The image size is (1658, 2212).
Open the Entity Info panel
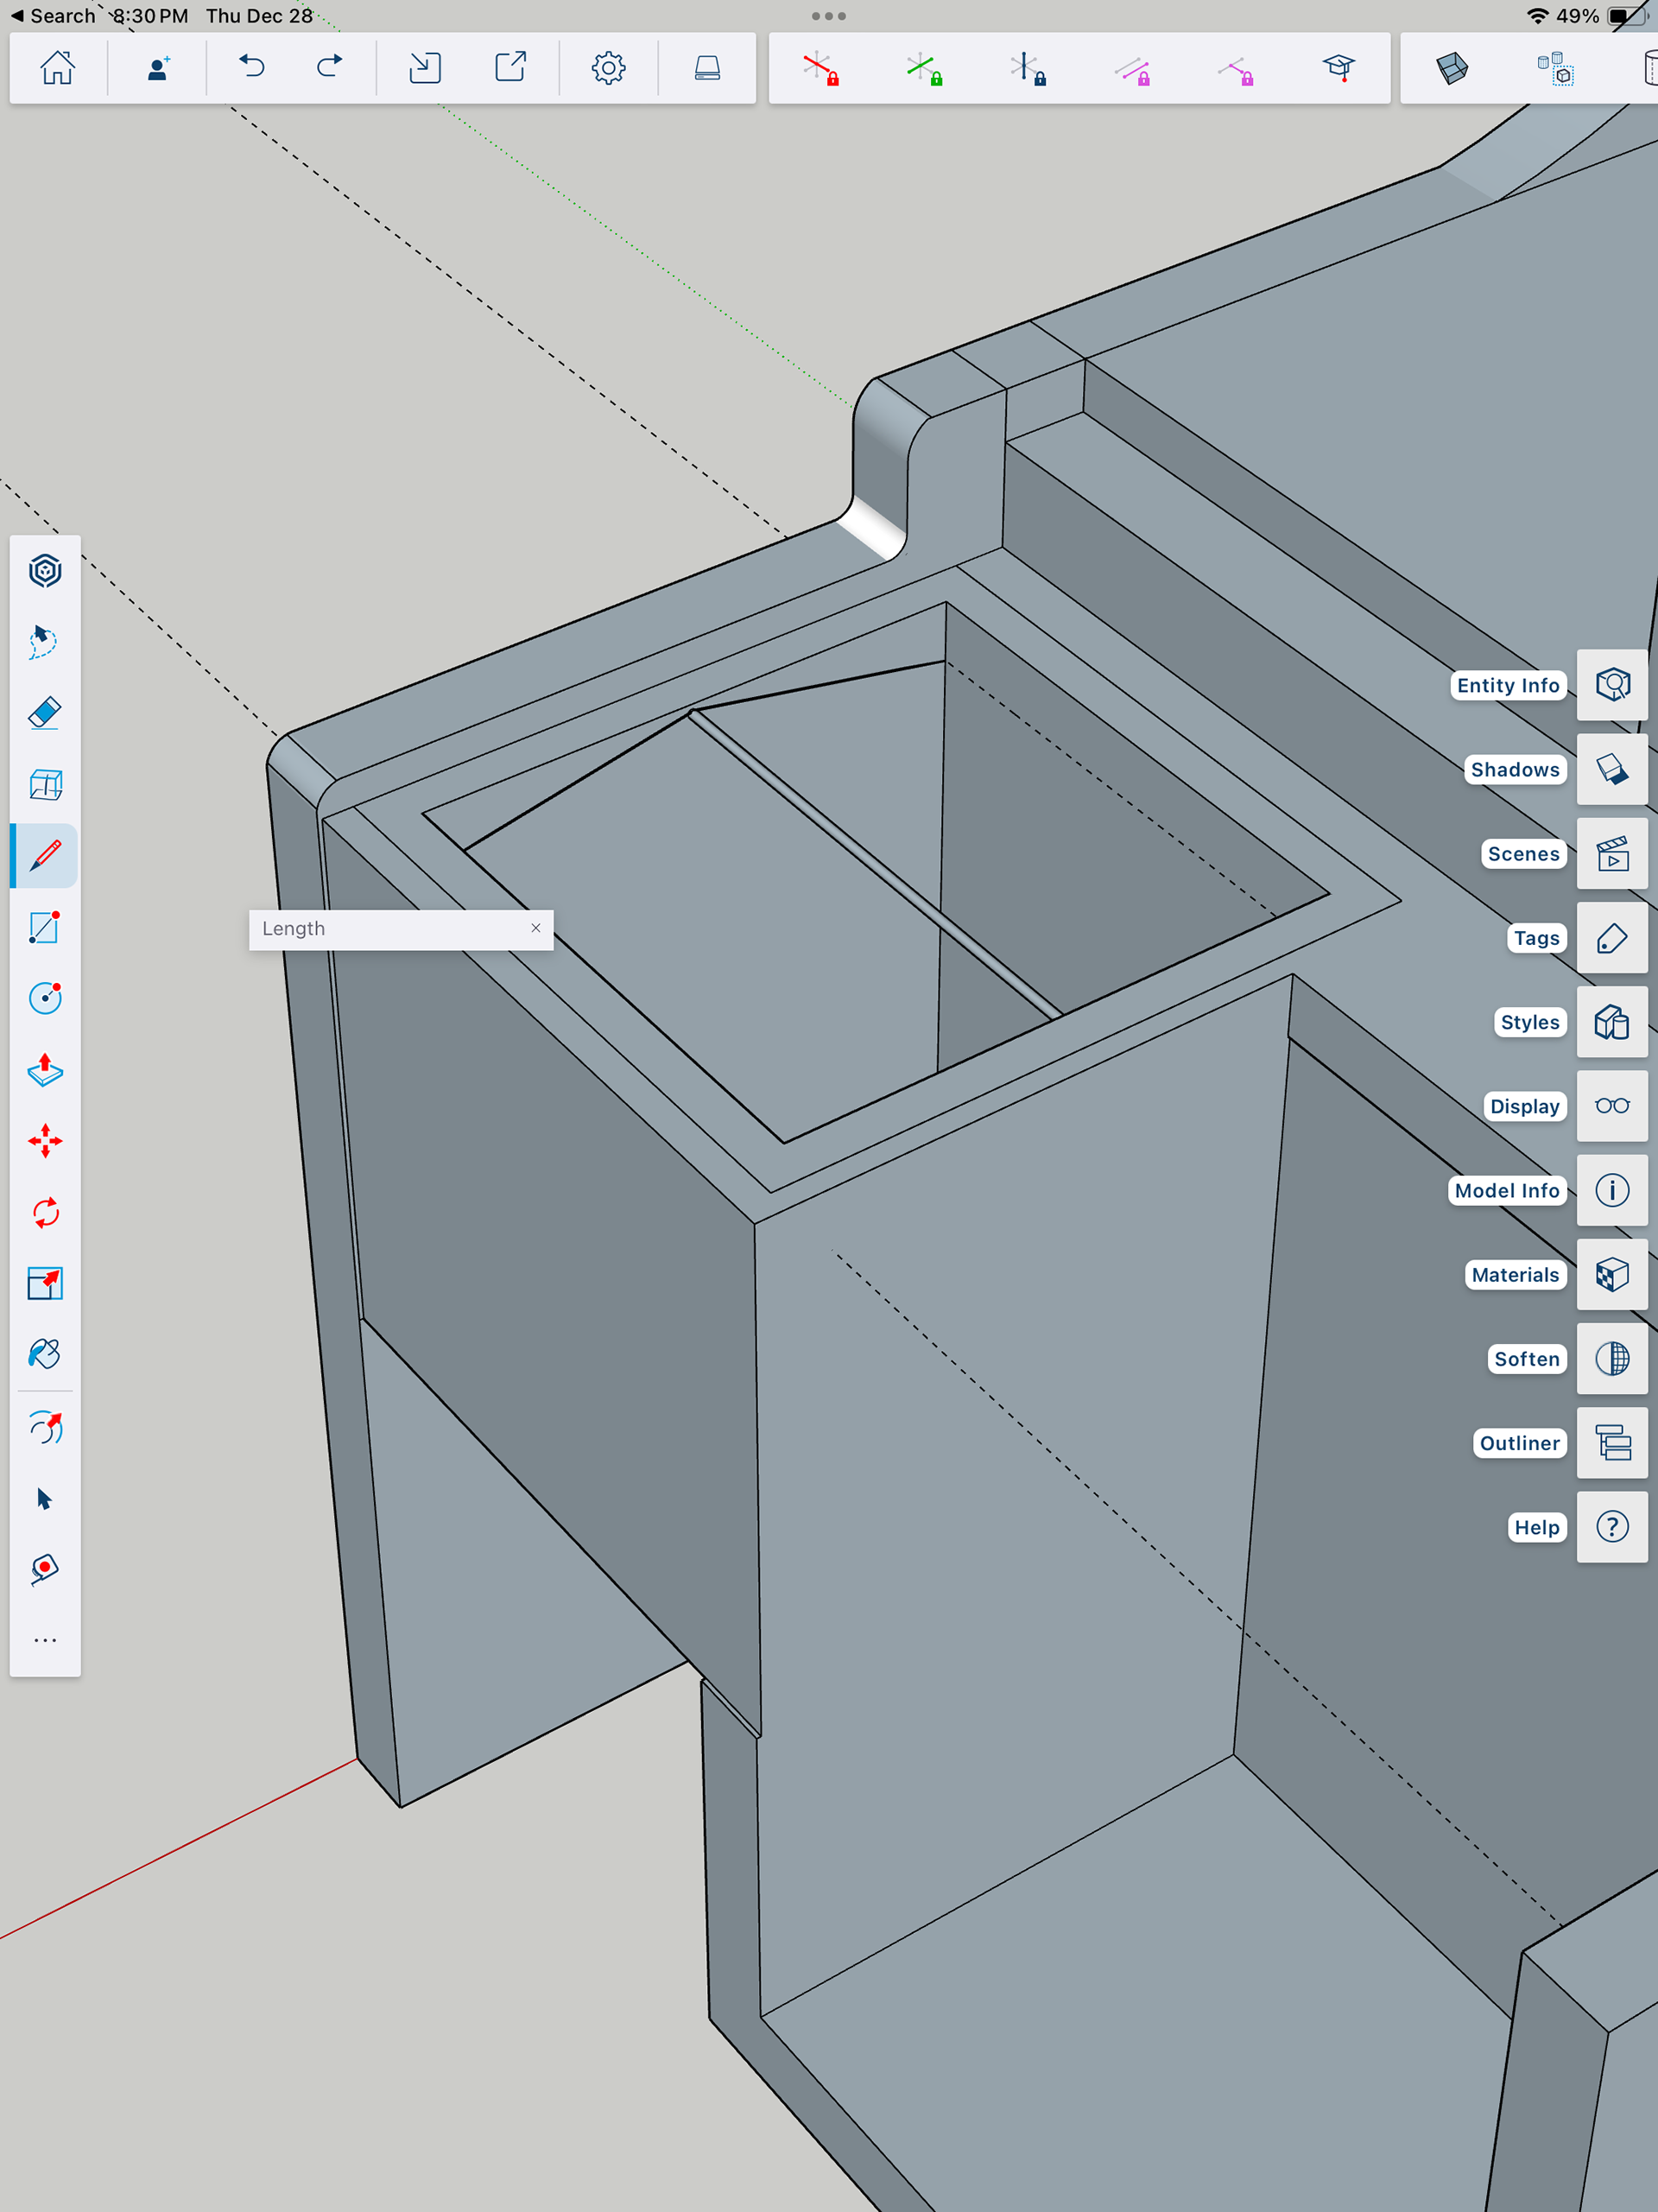(1611, 685)
